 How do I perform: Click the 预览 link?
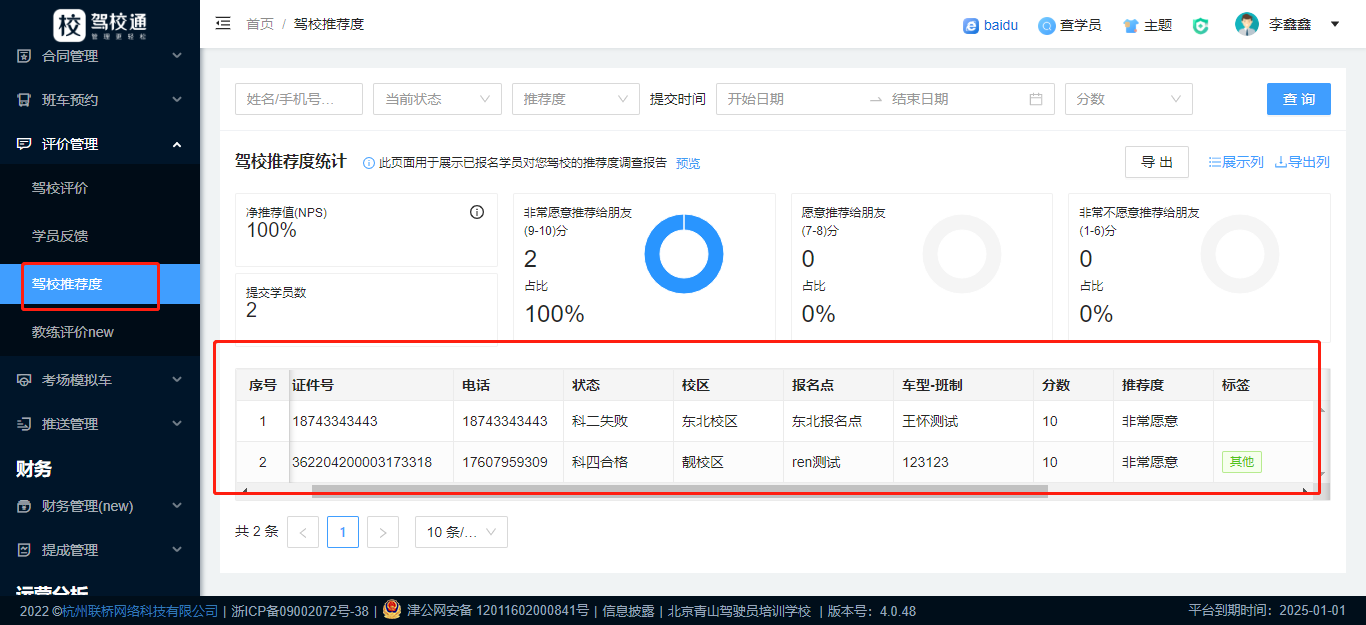pyautogui.click(x=688, y=163)
